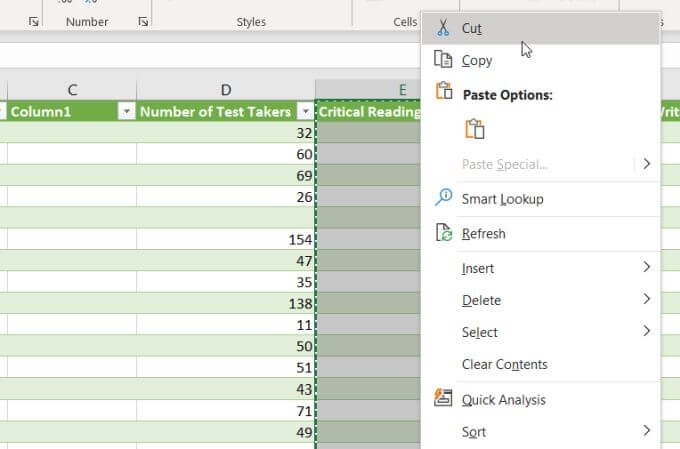The width and height of the screenshot is (680, 449).
Task: Select the Paste Special menu entry
Action: (x=504, y=164)
